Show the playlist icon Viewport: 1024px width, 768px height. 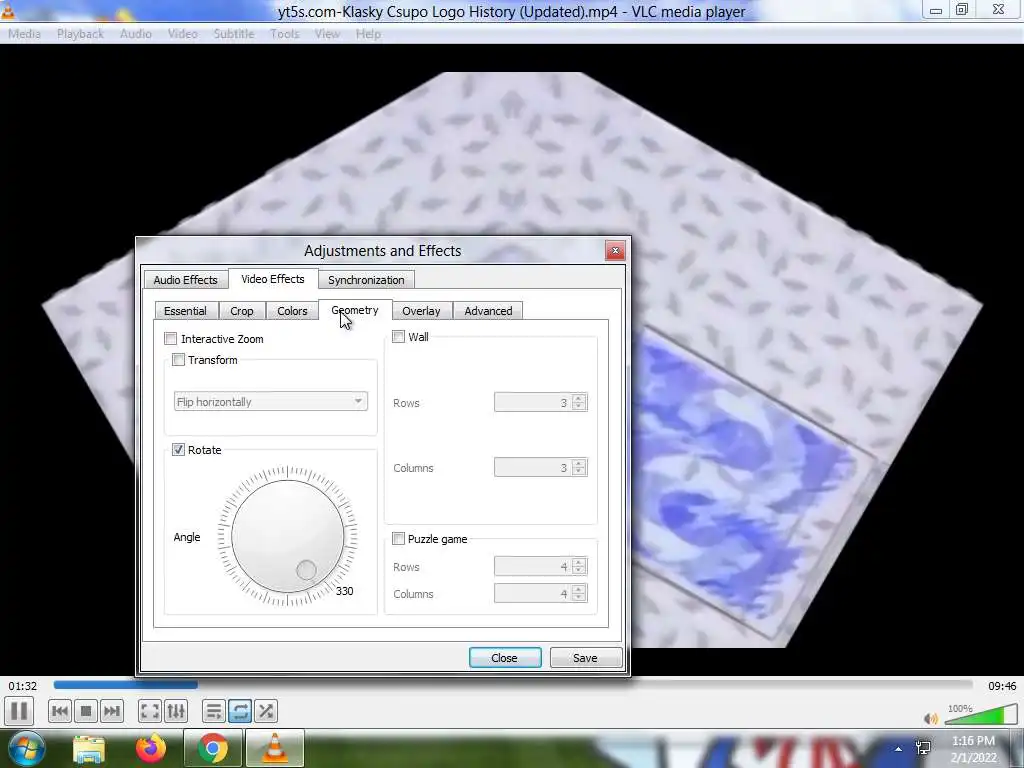[x=214, y=711]
